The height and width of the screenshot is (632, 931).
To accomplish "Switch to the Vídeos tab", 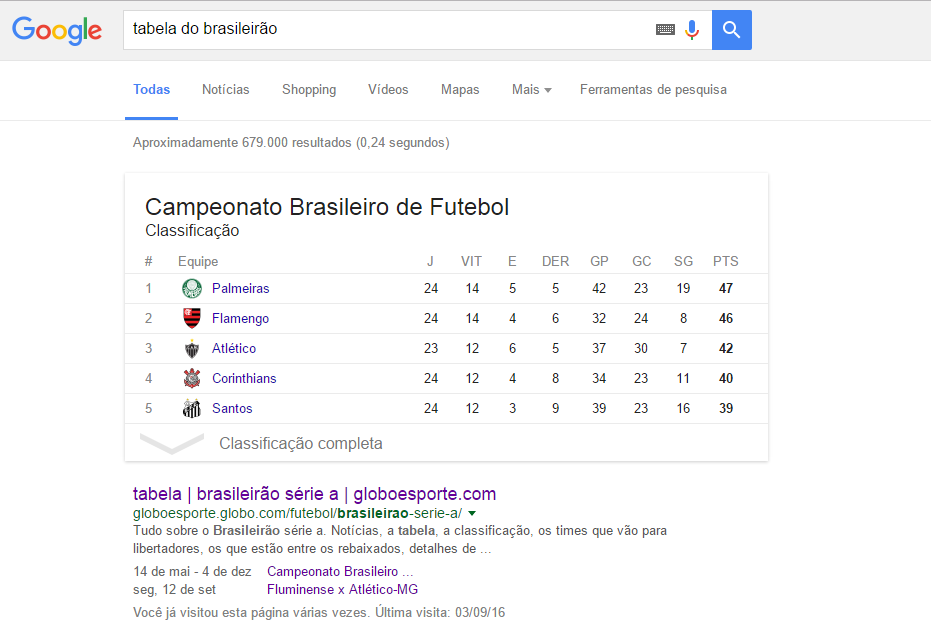I will pyautogui.click(x=388, y=90).
